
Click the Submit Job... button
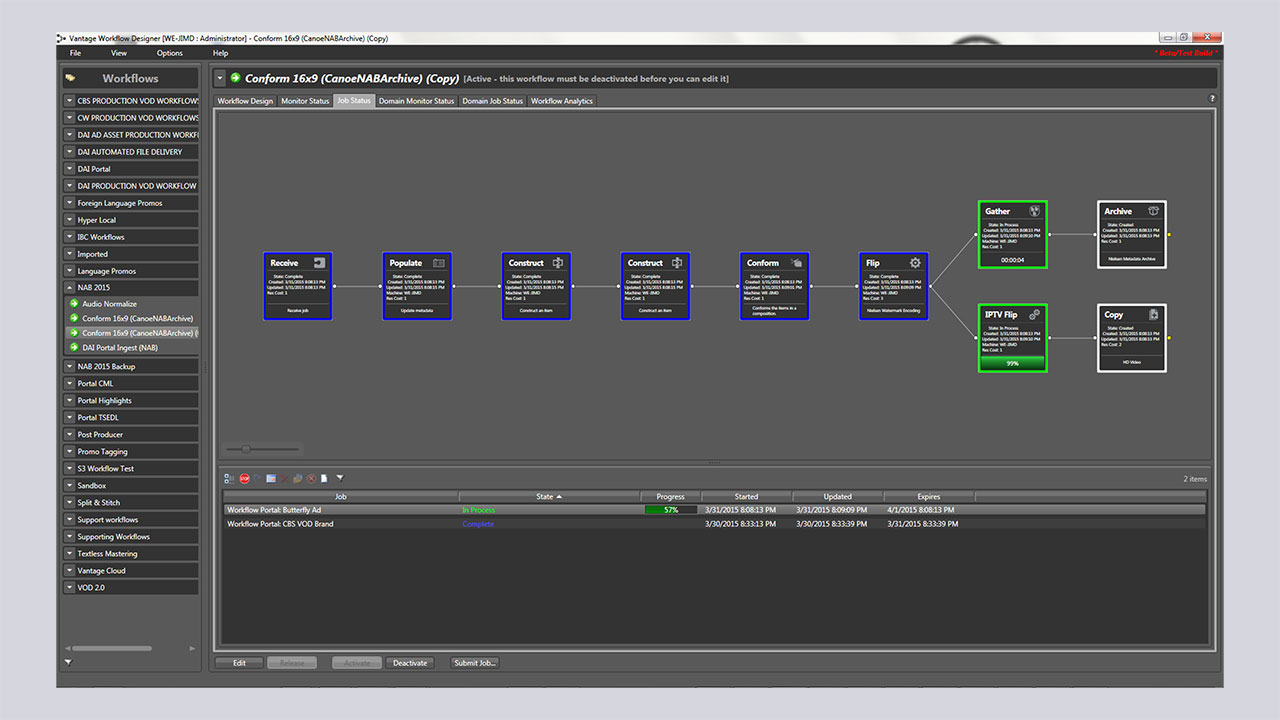click(x=474, y=663)
